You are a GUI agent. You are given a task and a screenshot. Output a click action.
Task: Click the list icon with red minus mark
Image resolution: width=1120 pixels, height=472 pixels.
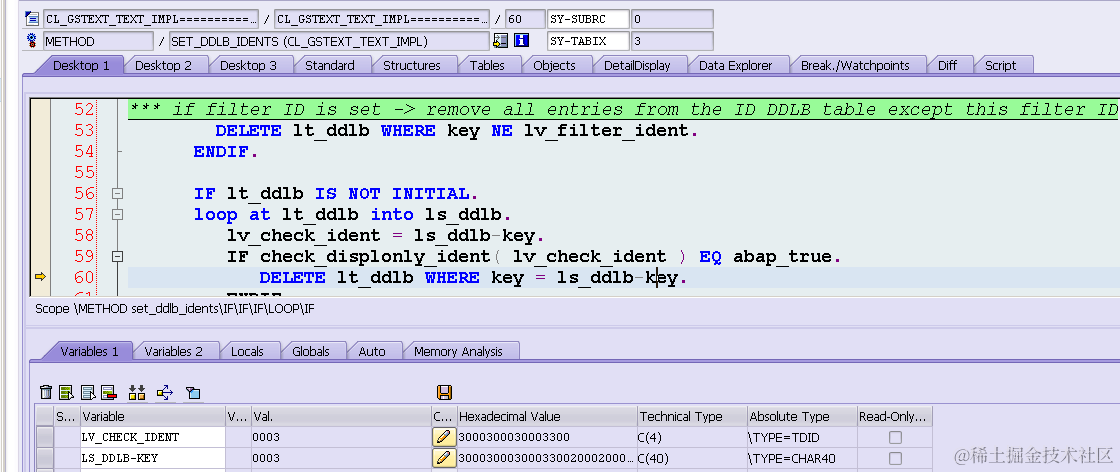[x=108, y=392]
